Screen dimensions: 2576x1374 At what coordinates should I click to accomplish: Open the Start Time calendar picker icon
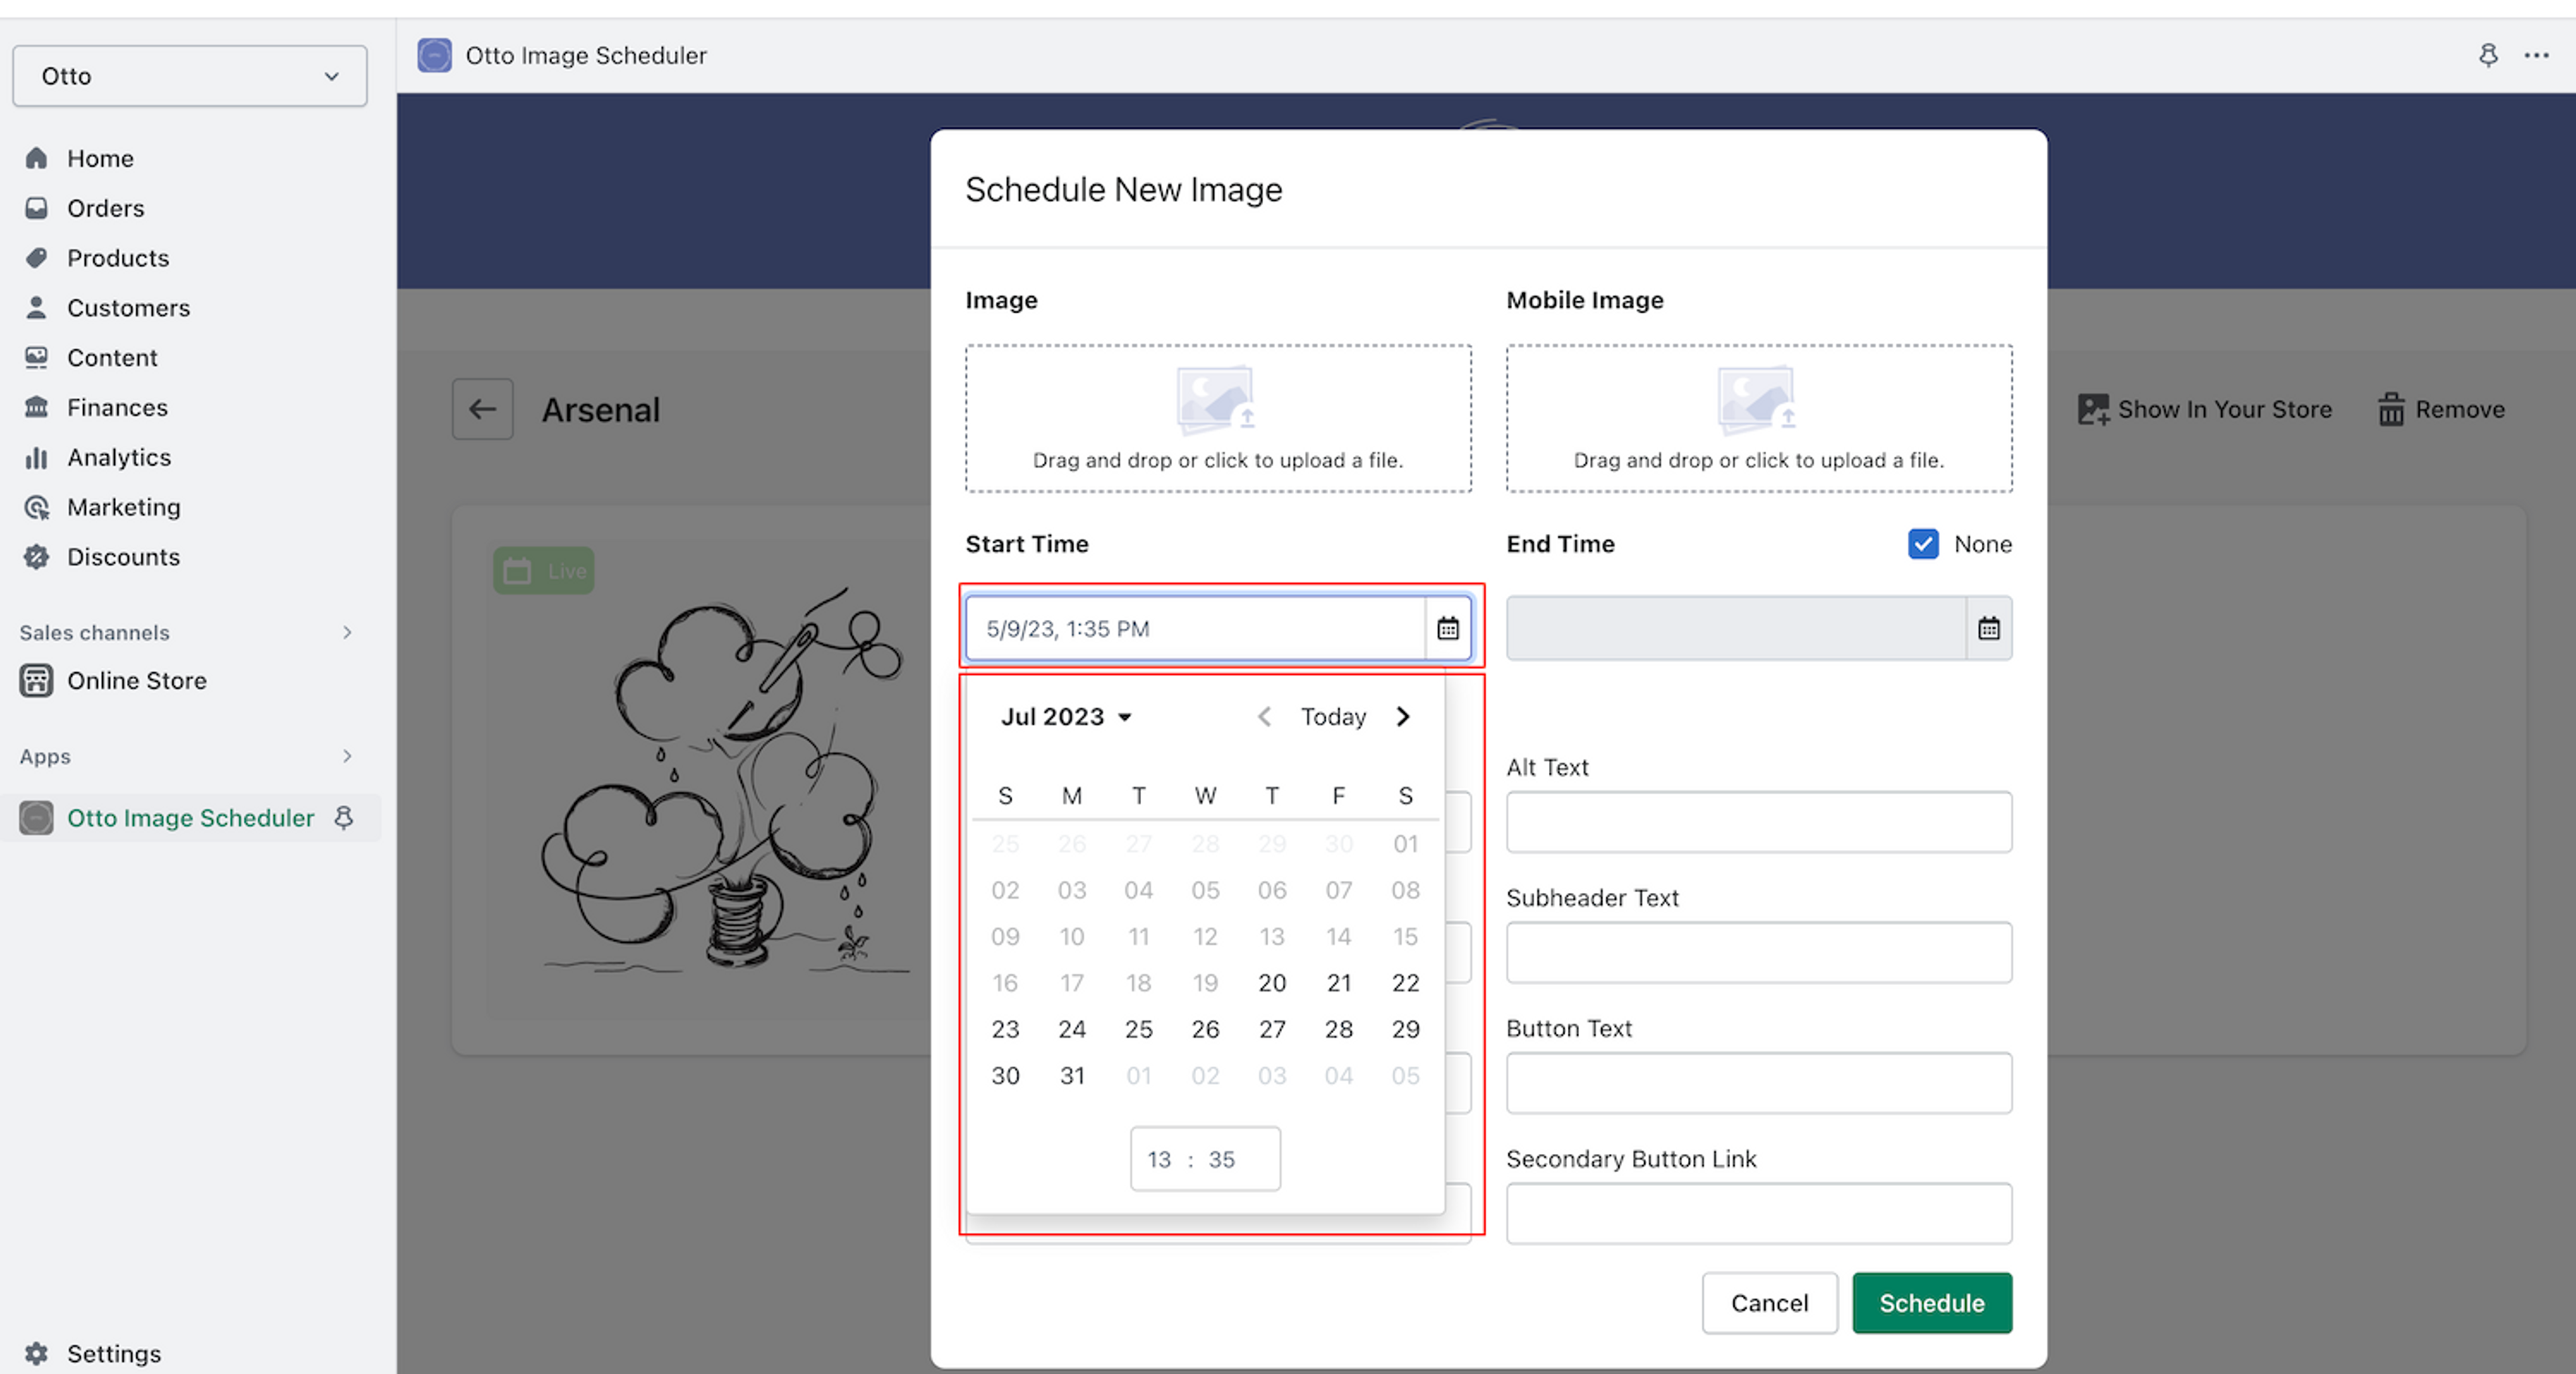tap(1447, 628)
